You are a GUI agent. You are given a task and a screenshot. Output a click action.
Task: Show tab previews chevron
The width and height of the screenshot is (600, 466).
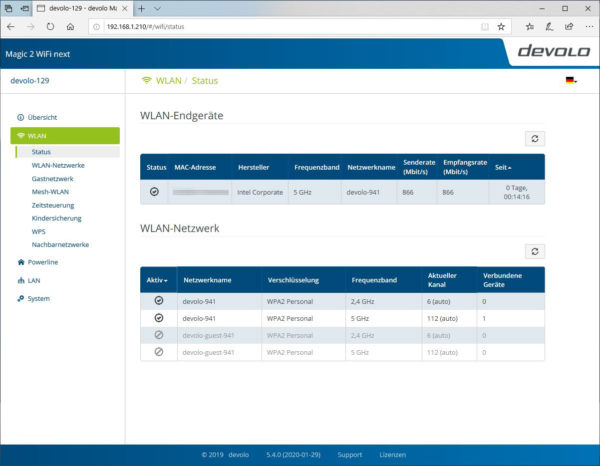tap(157, 8)
